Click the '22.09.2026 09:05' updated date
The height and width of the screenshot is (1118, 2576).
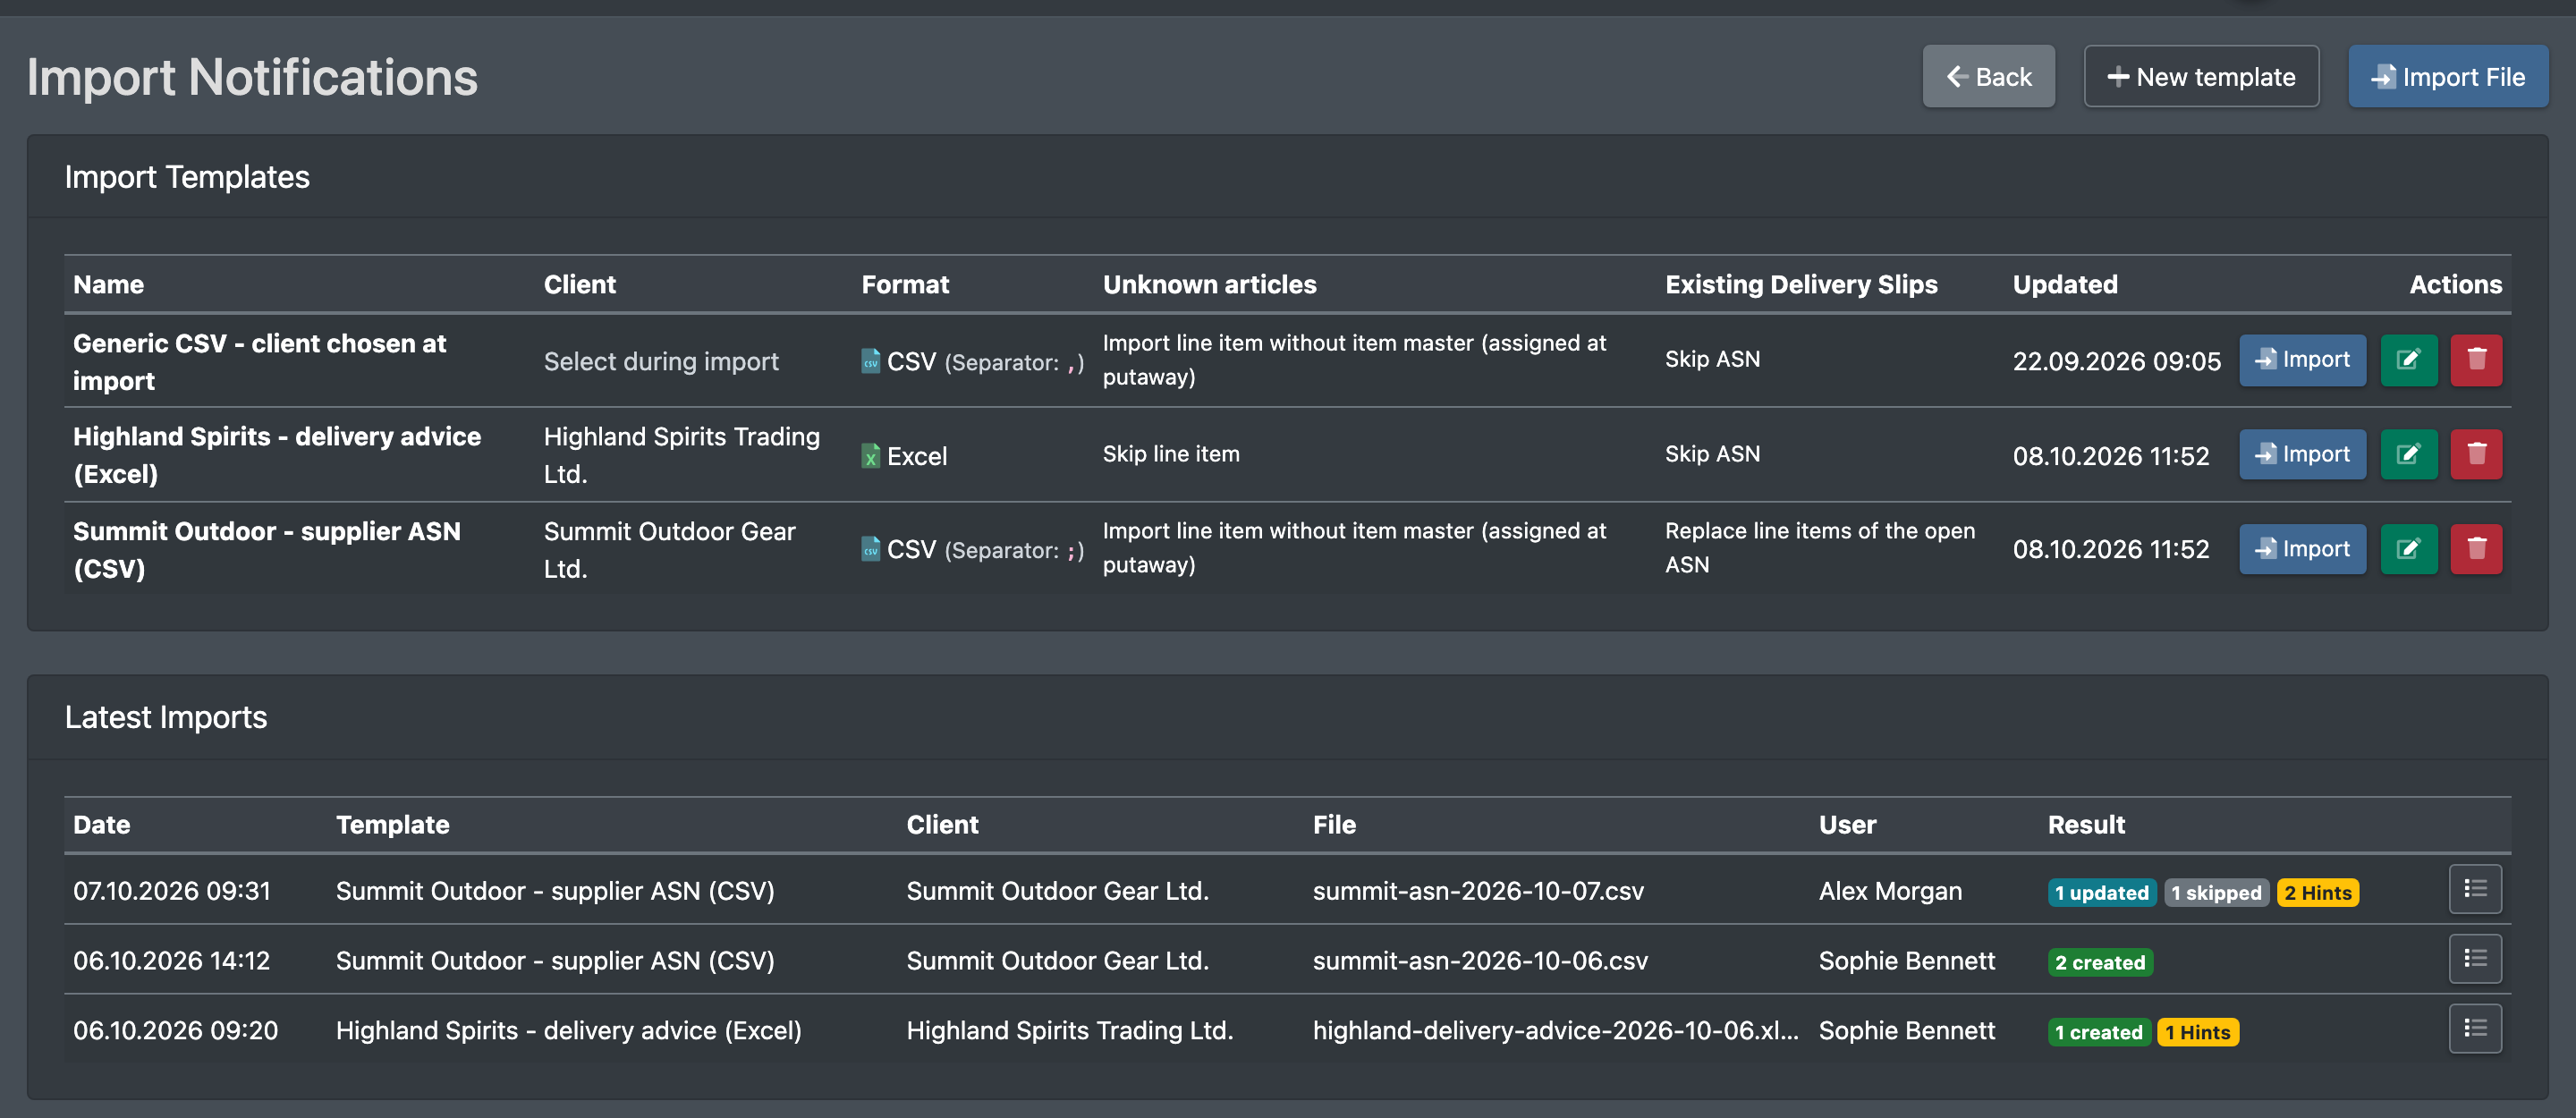(2116, 361)
